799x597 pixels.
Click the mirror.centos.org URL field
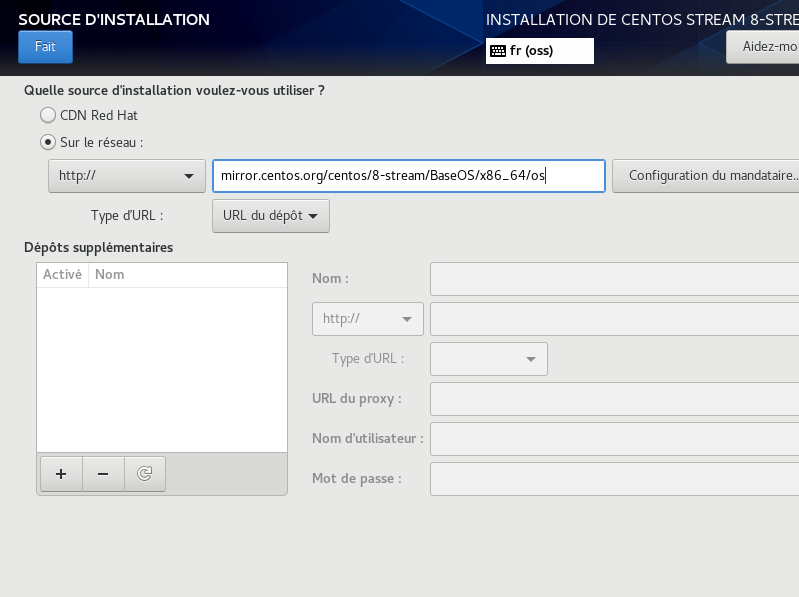pos(408,176)
